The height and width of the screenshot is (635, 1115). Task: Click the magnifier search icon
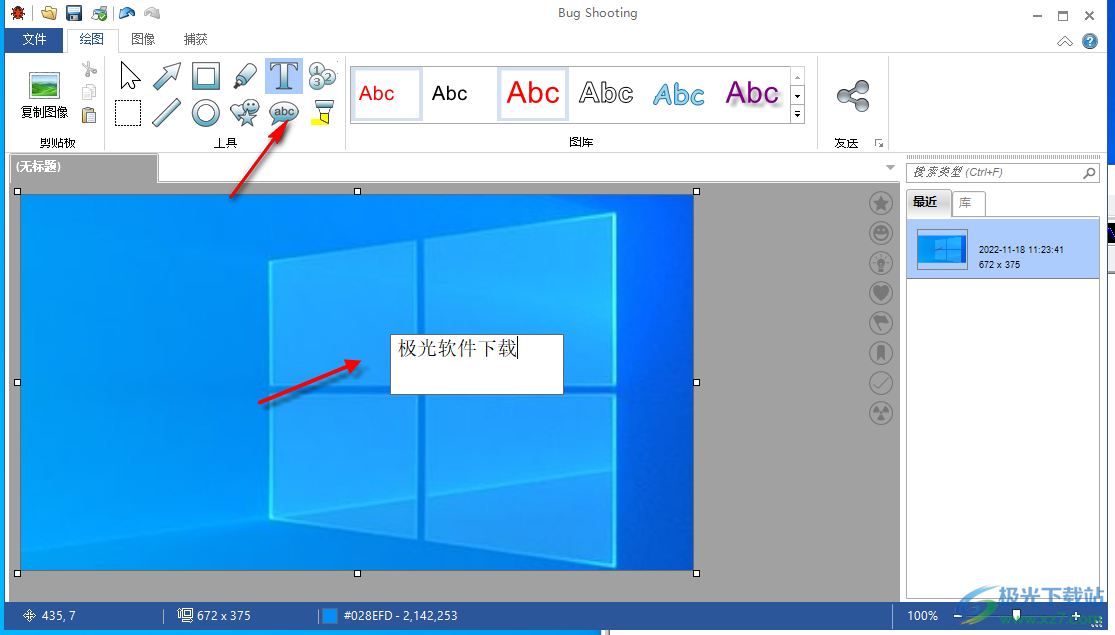[x=1089, y=173]
